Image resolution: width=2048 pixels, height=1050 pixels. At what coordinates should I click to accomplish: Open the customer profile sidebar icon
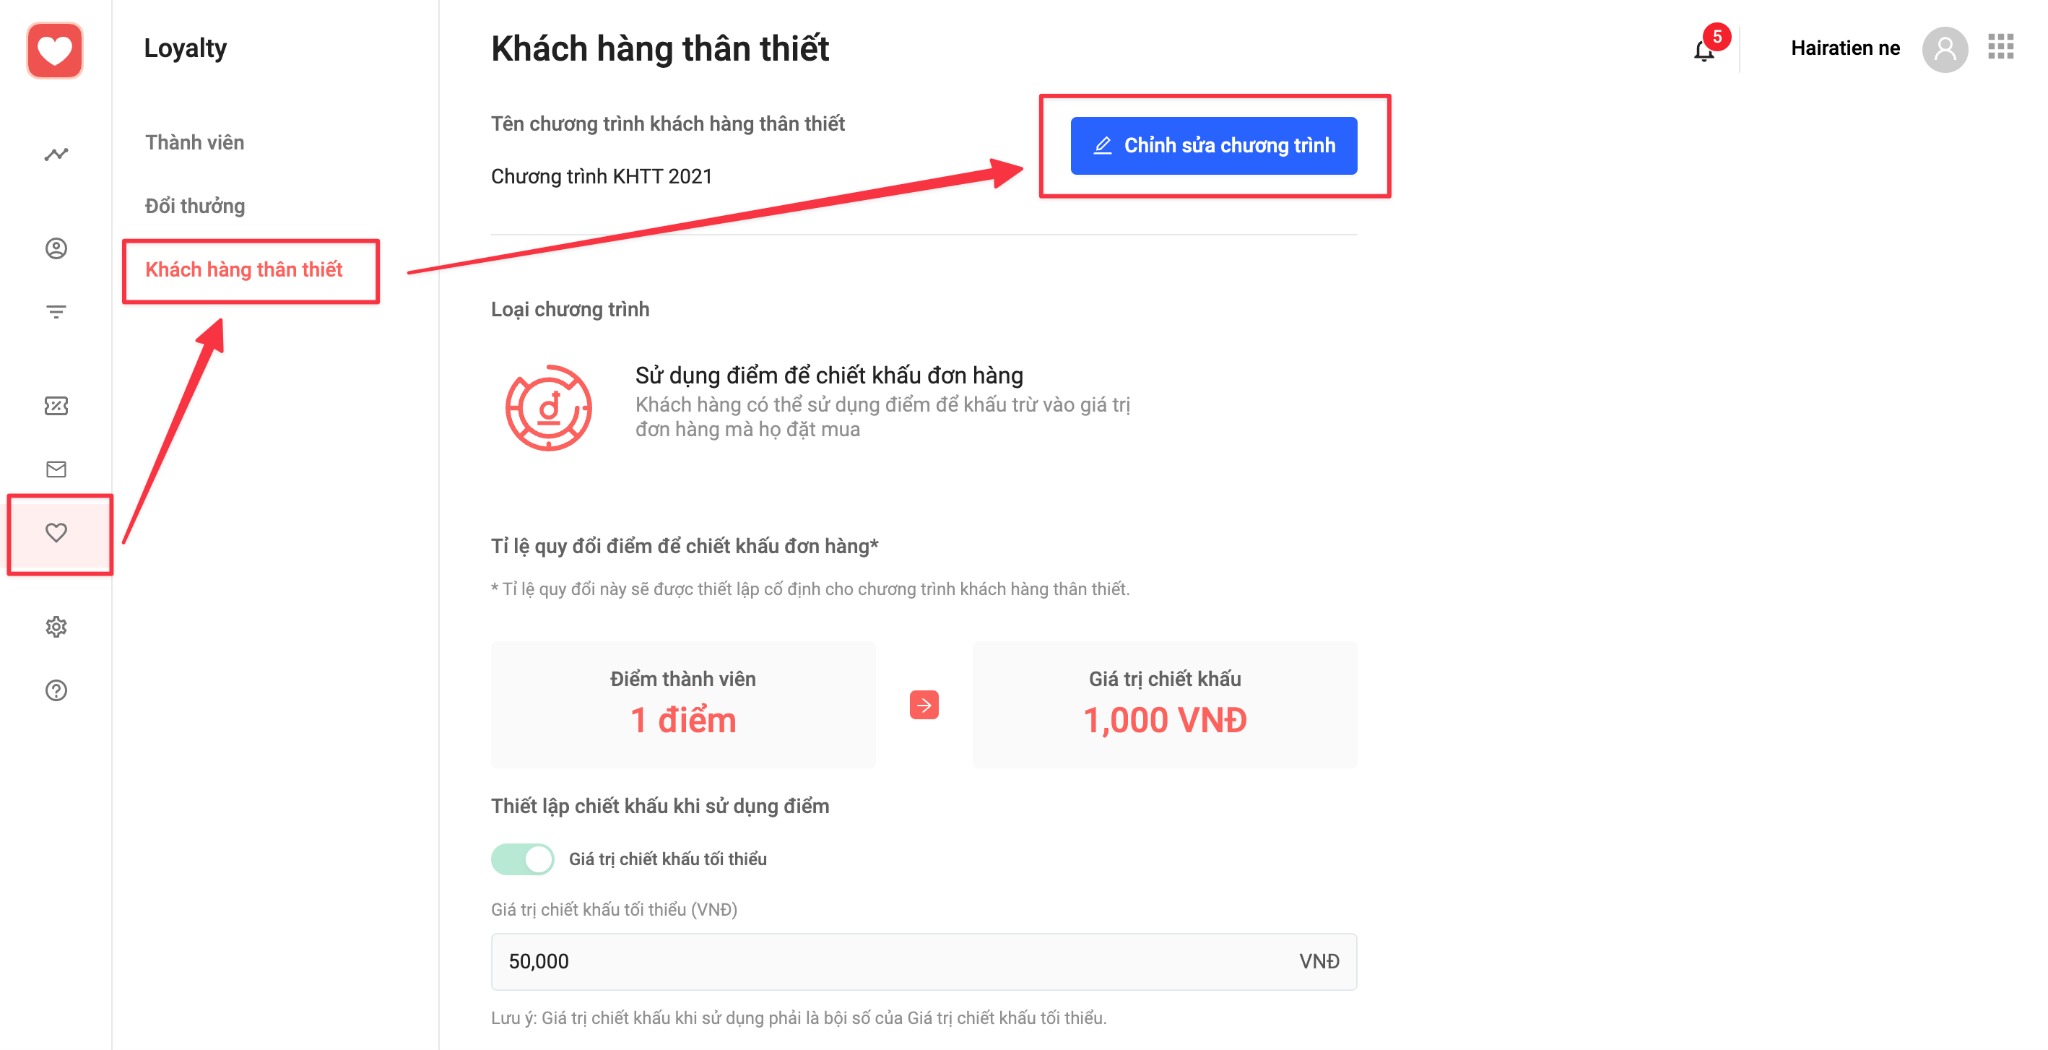(x=56, y=248)
